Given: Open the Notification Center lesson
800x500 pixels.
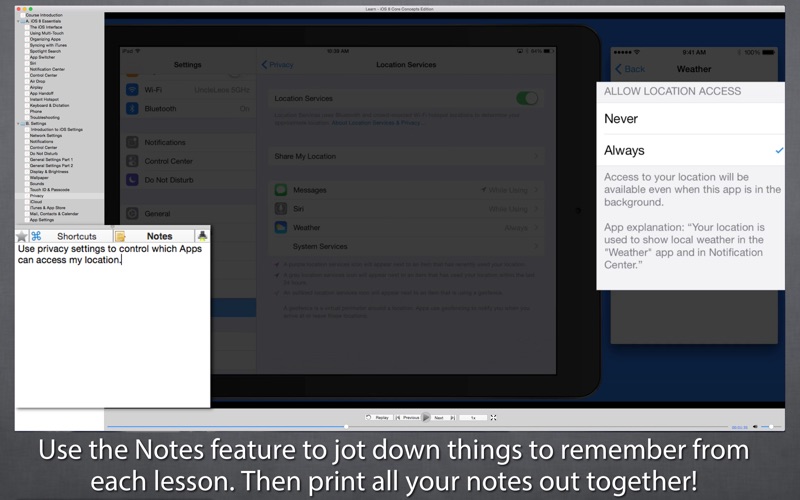Looking at the screenshot, I should [x=47, y=69].
